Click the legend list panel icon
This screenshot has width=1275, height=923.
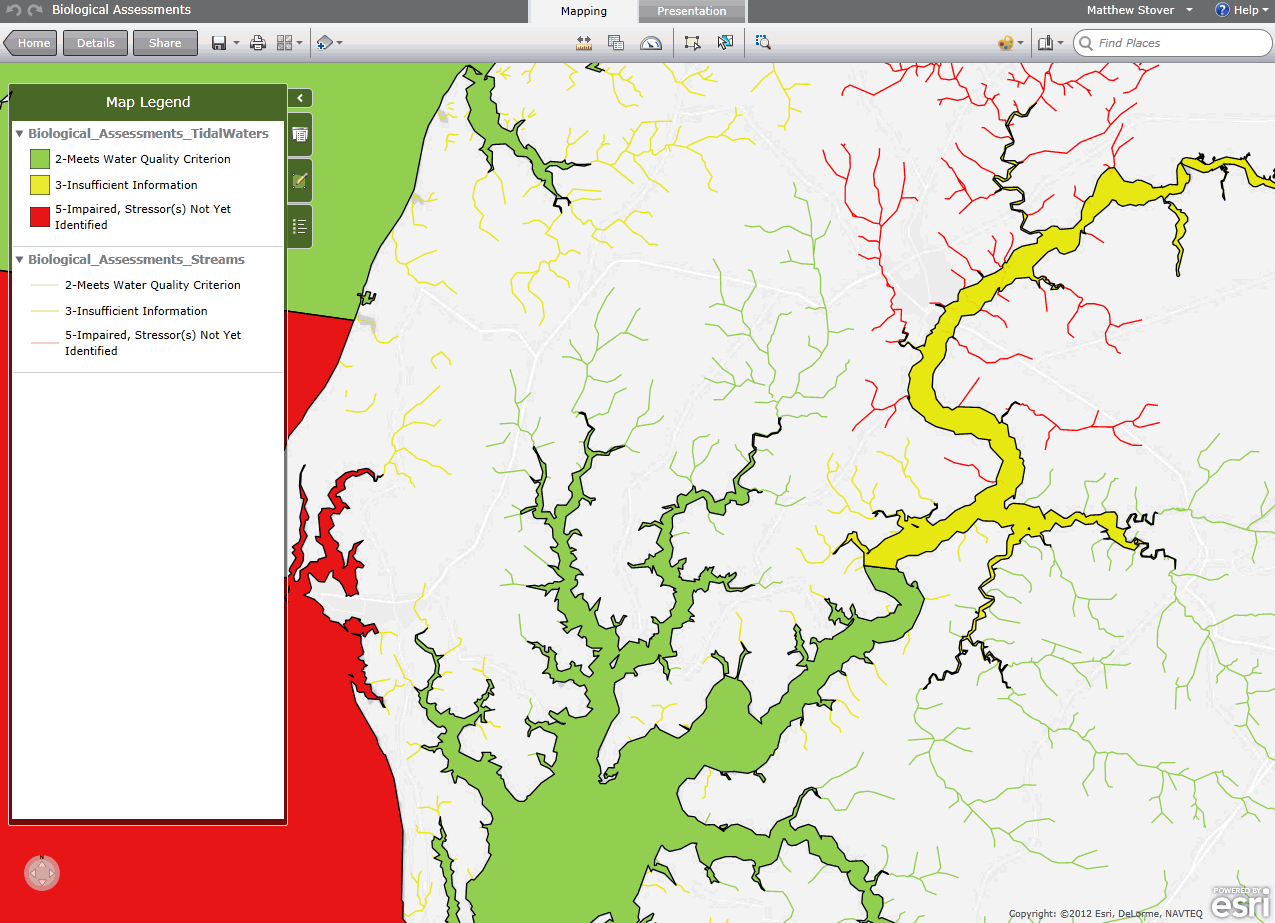300,227
